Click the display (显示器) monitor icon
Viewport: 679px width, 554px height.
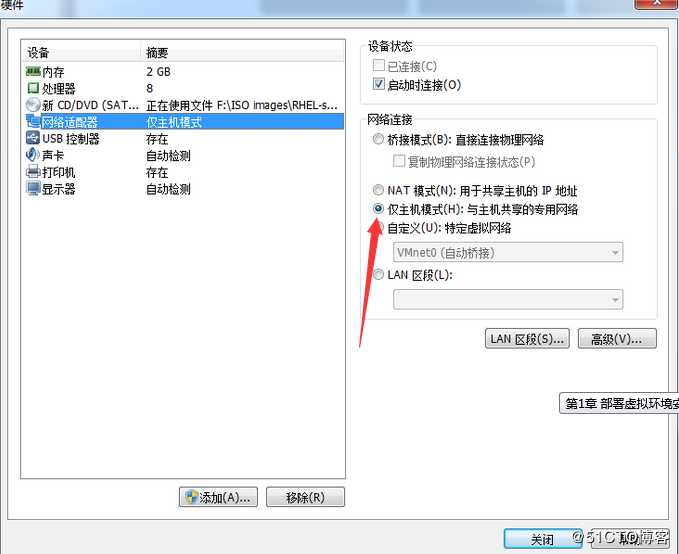click(33, 188)
